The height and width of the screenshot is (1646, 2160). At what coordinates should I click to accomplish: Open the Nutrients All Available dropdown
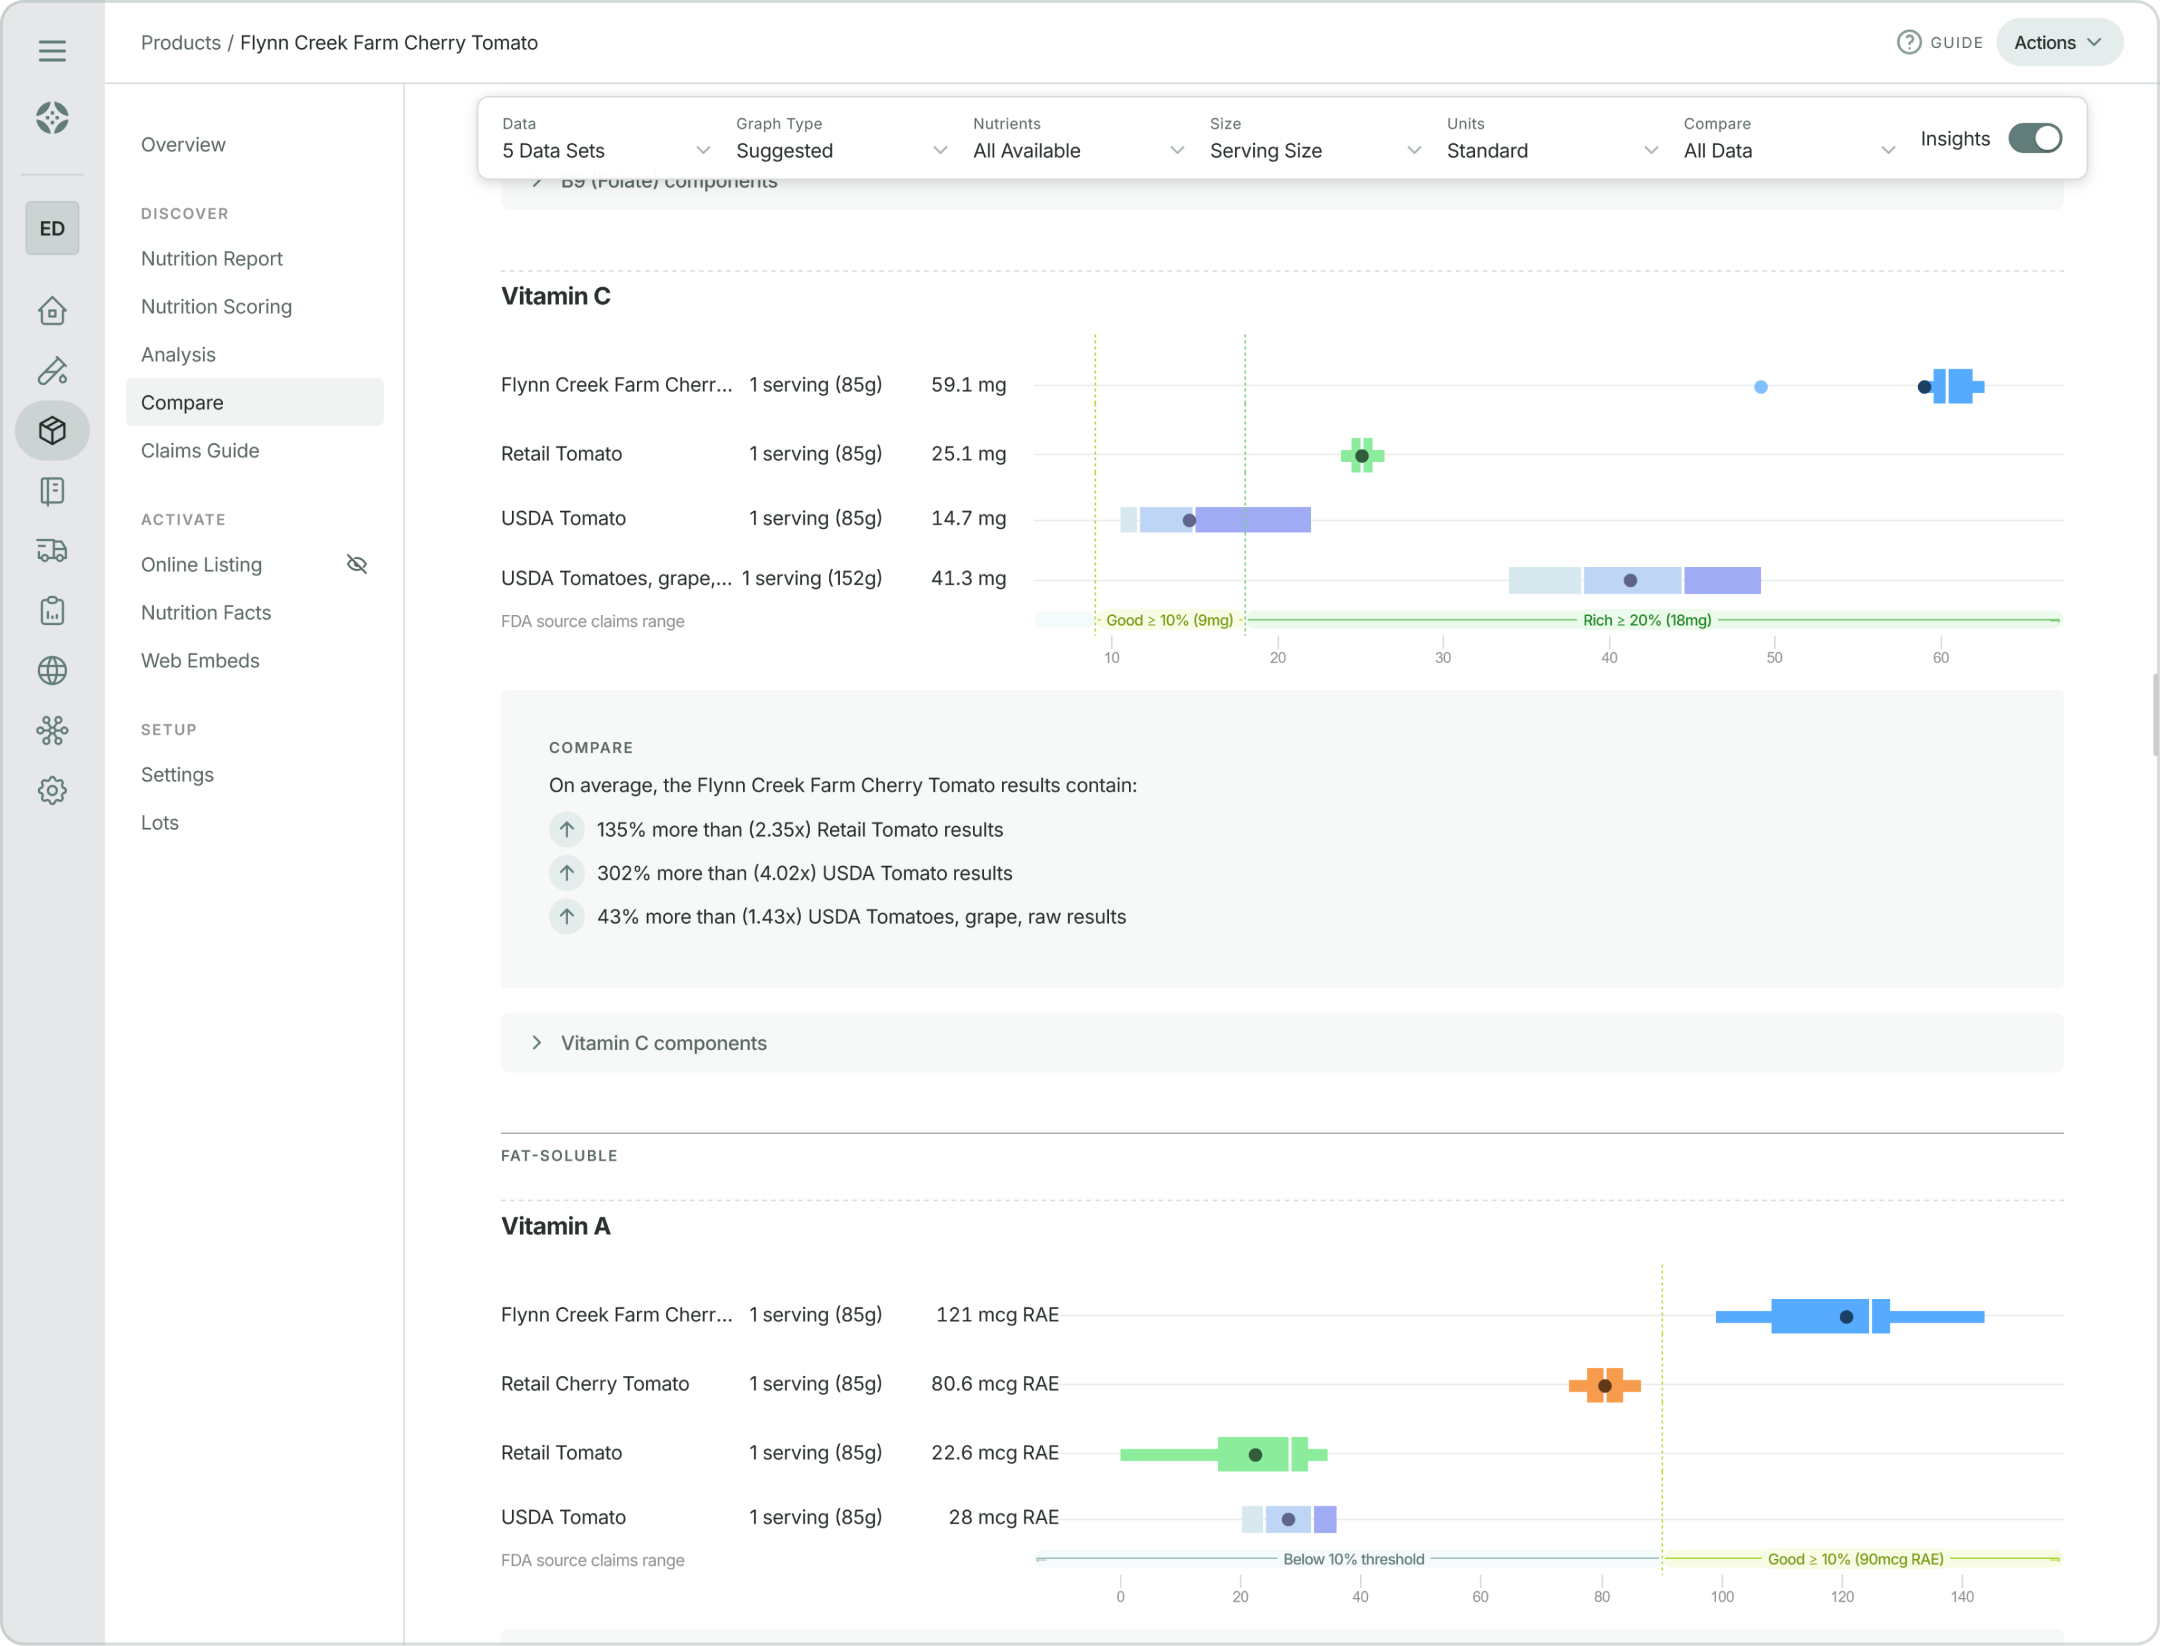[x=1077, y=150]
